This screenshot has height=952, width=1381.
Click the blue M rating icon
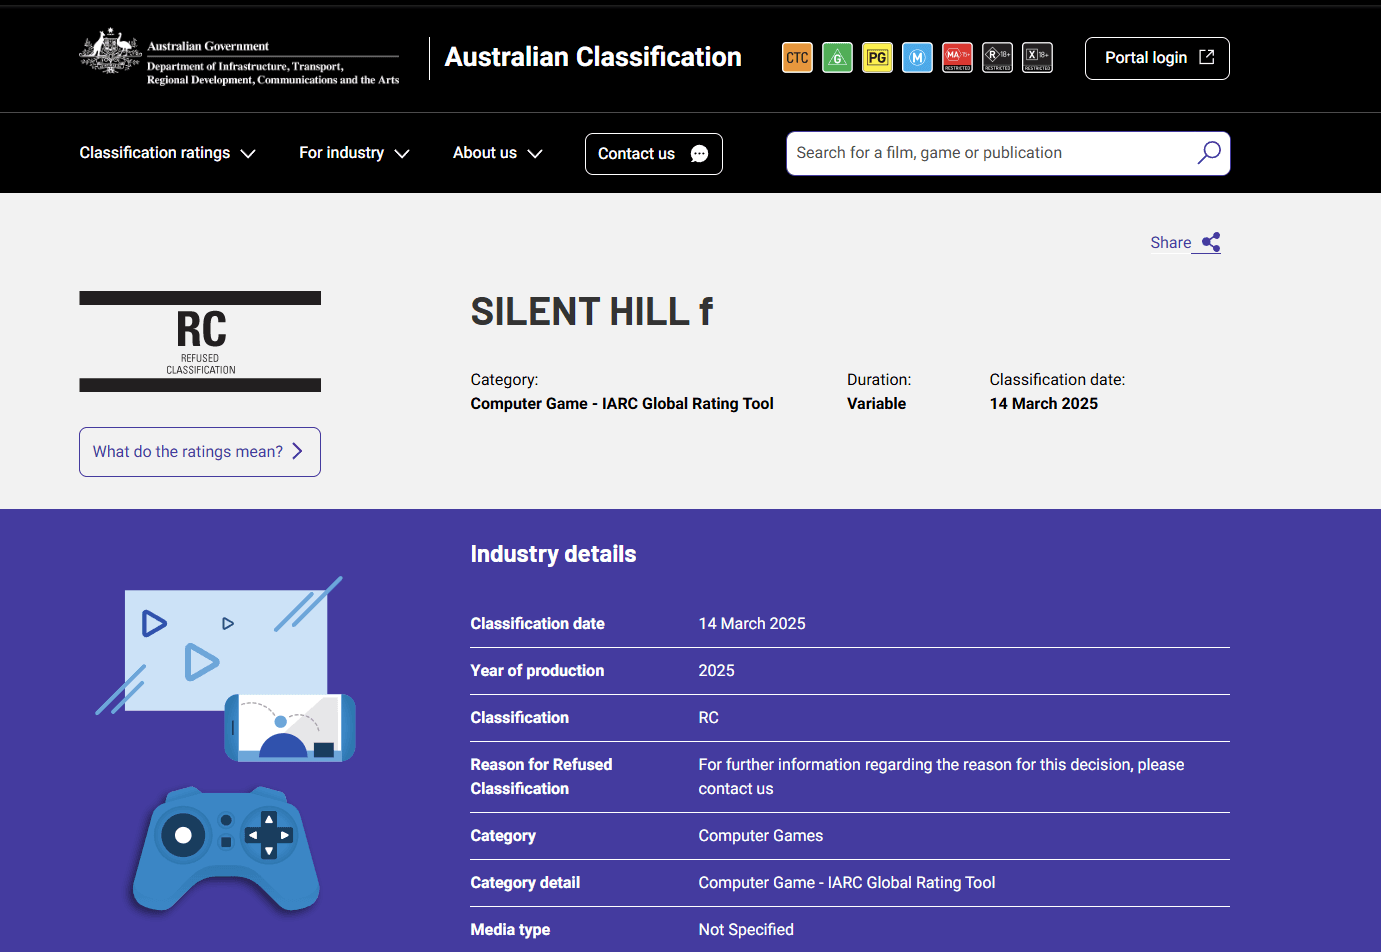(917, 58)
